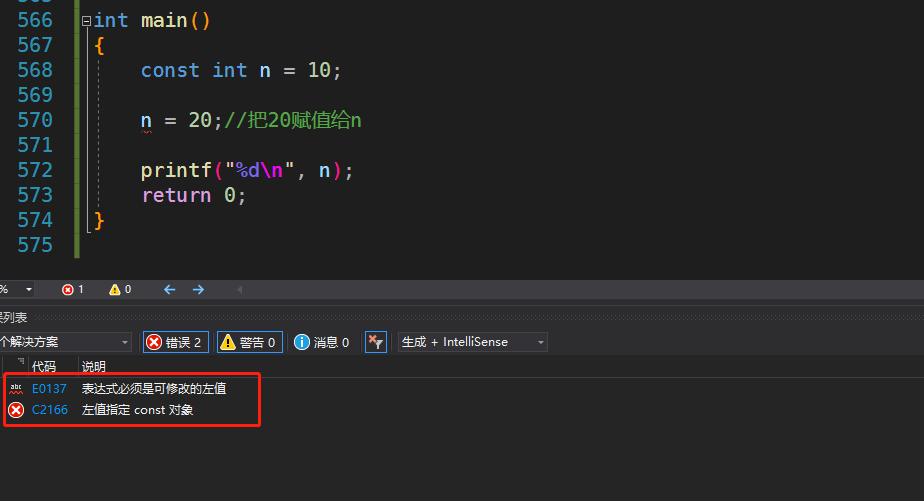Click the clear filters funnel icon
The image size is (924, 501).
coord(376,342)
